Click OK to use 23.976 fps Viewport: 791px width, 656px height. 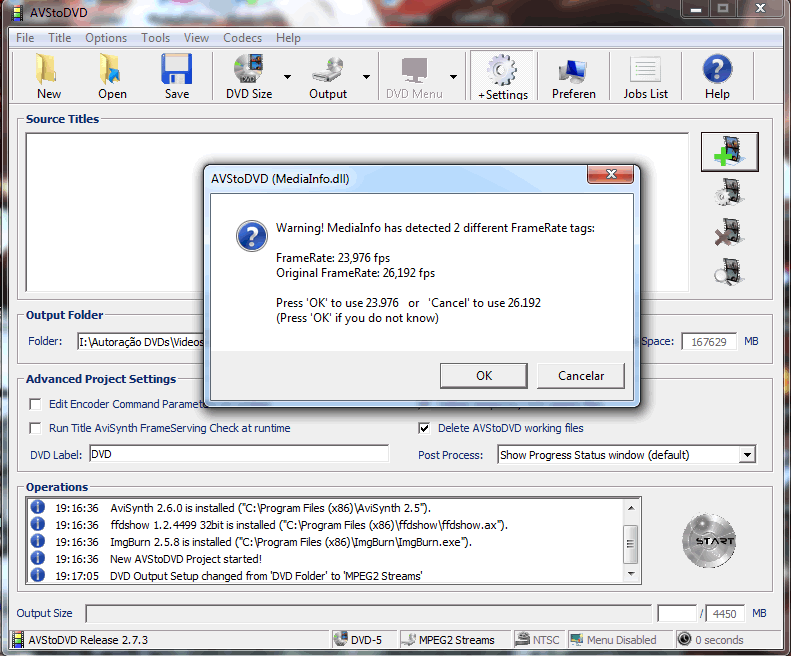484,375
